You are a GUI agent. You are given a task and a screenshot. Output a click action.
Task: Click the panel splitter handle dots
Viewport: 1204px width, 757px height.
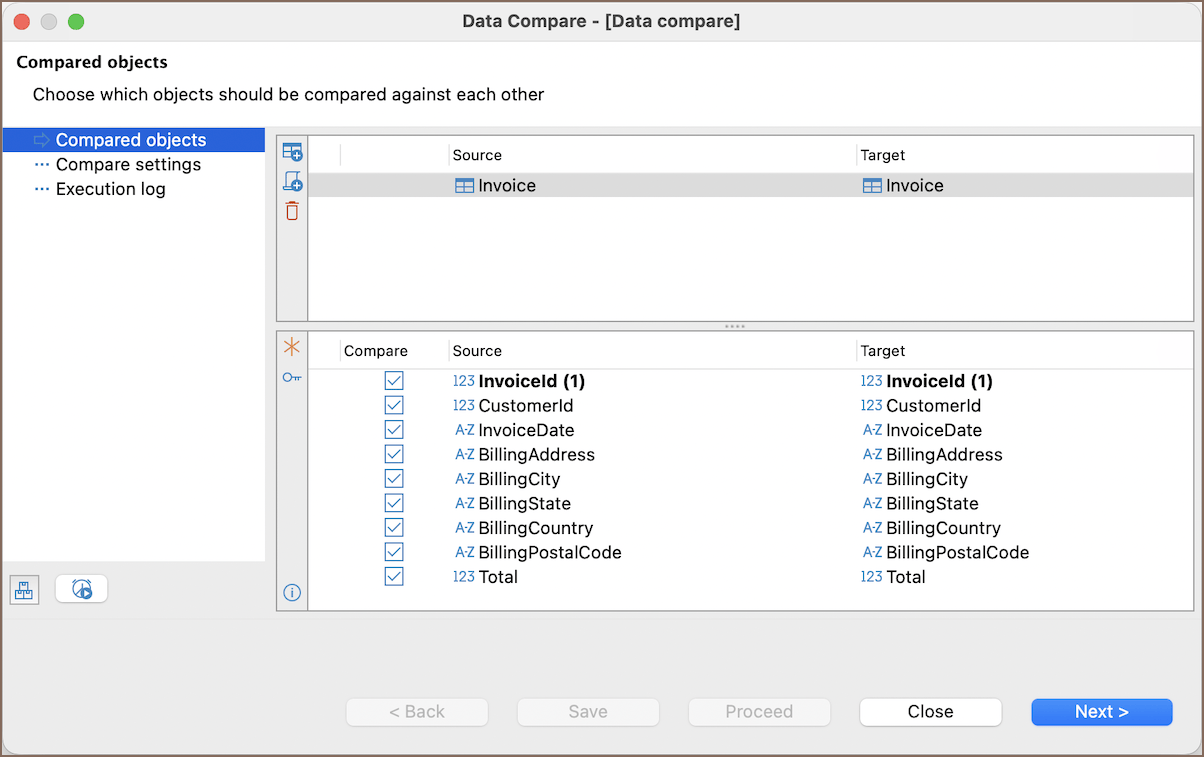coord(735,326)
